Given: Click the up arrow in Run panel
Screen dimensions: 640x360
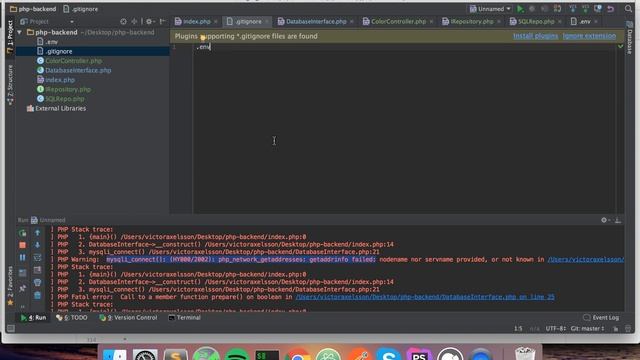Looking at the screenshot, I should click(x=37, y=233).
